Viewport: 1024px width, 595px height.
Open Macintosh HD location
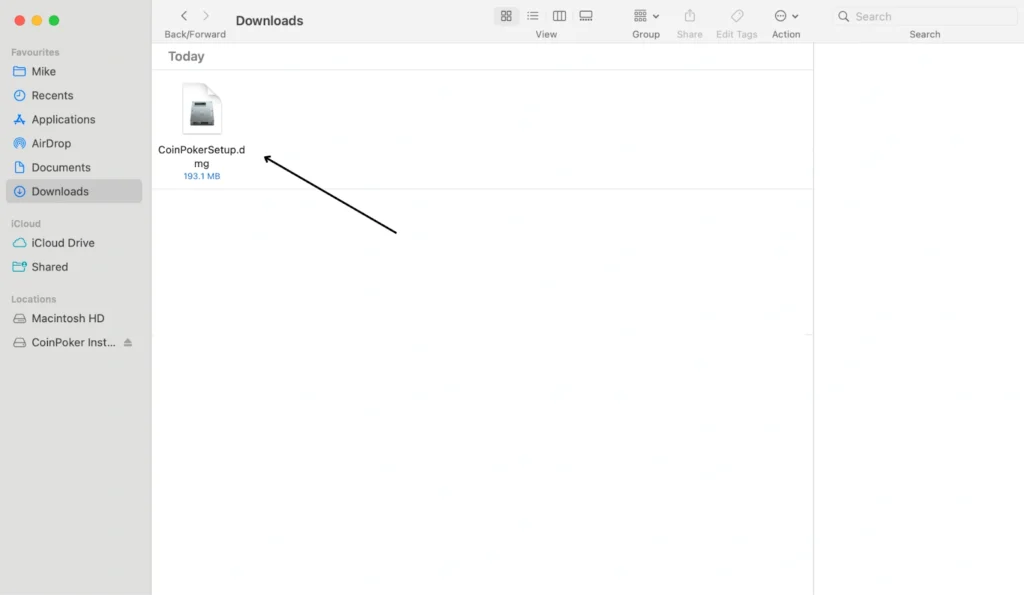pyautogui.click(x=67, y=319)
